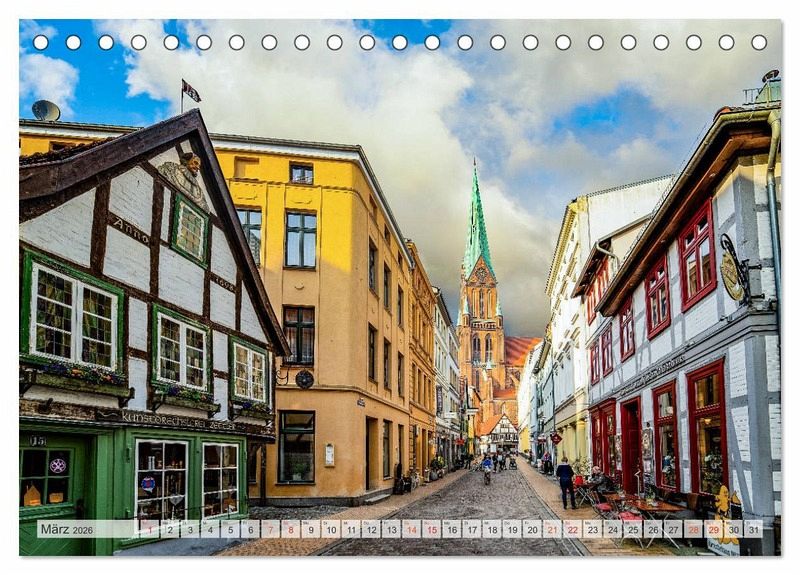Screen dimensions: 800x575
Task: Click the Kunstdrechslerei shop sign lettering
Action: [x=179, y=421]
